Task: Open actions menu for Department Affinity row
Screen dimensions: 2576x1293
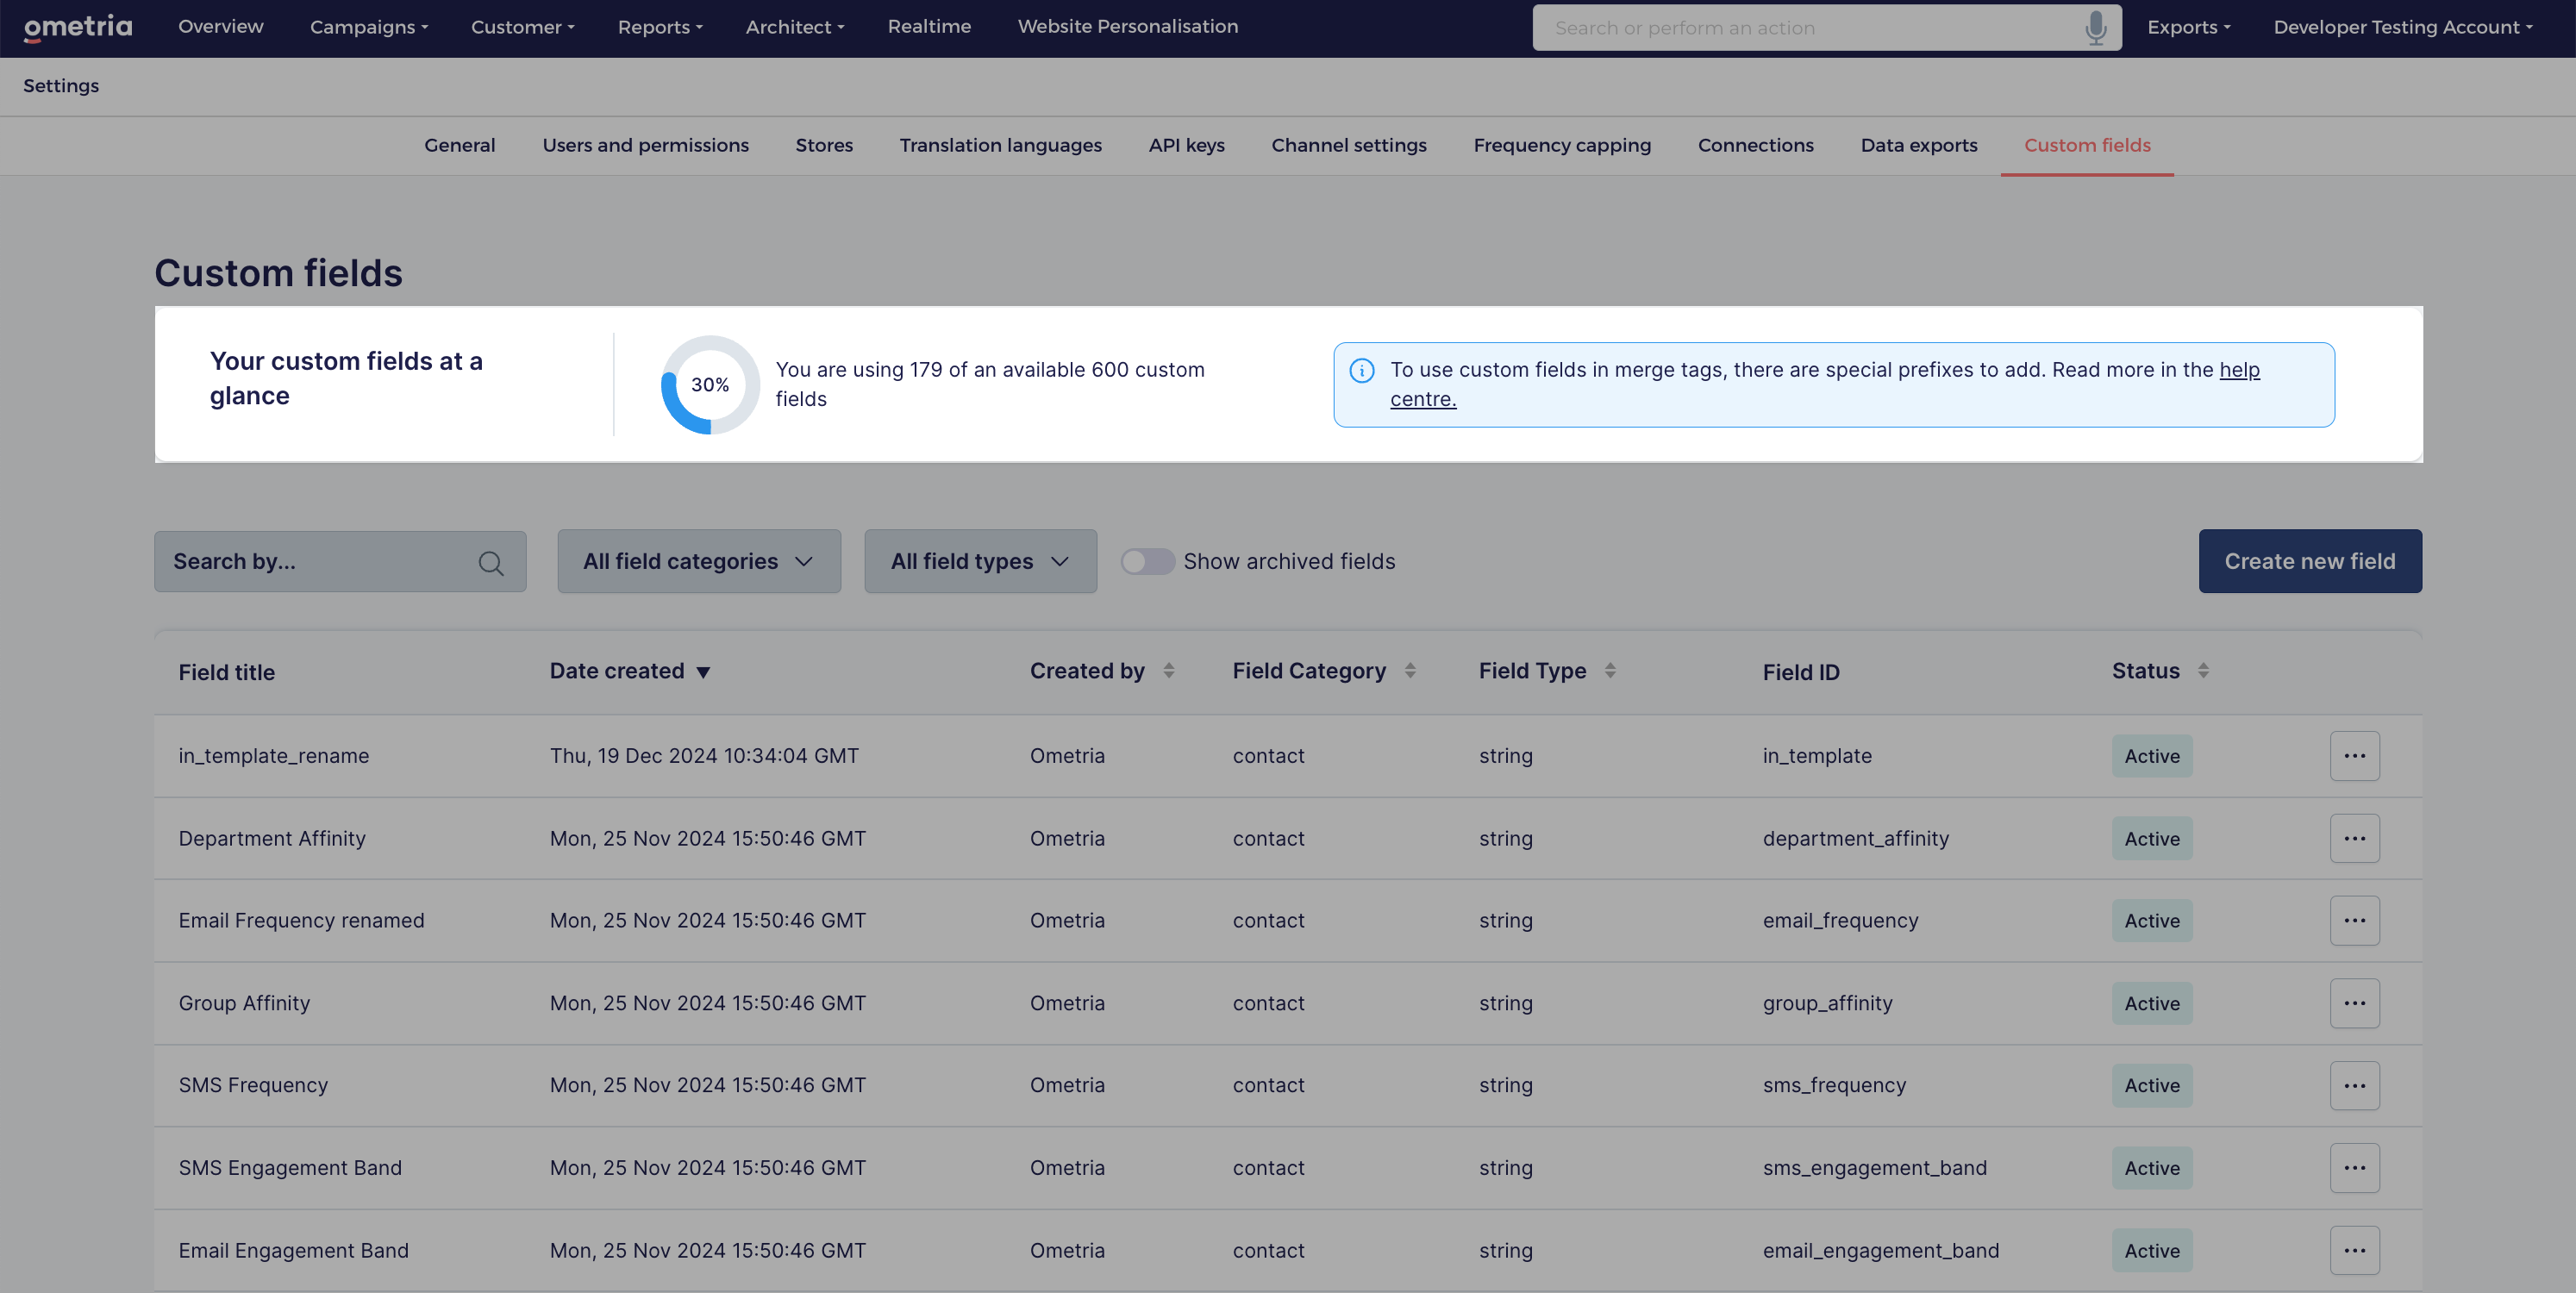Action: [x=2354, y=838]
